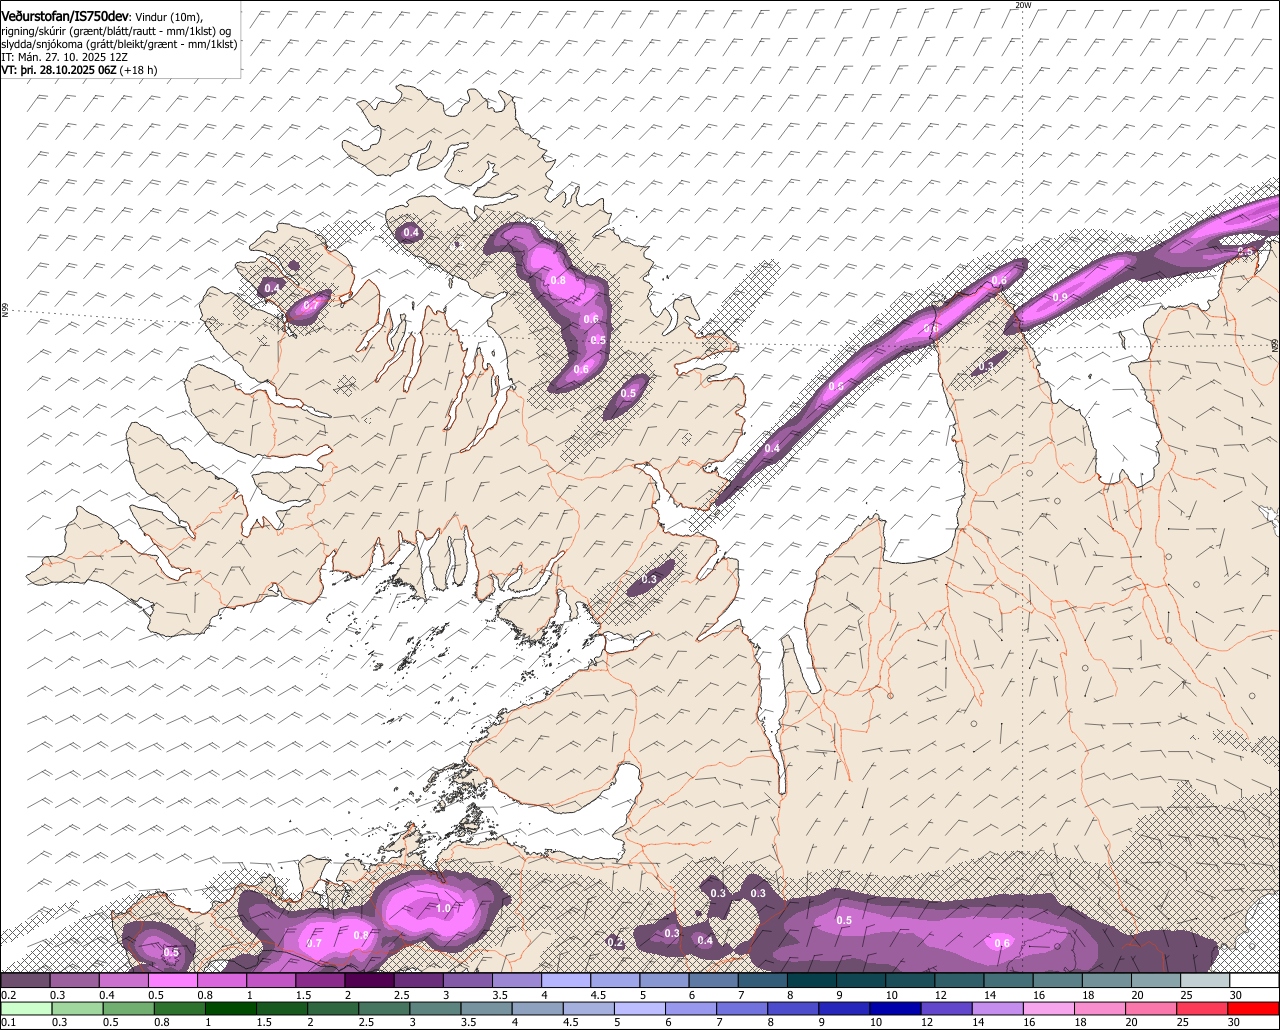Click the Veðurstofan/IS750dev title text
1280x1030 pixels.
[x=63, y=16]
